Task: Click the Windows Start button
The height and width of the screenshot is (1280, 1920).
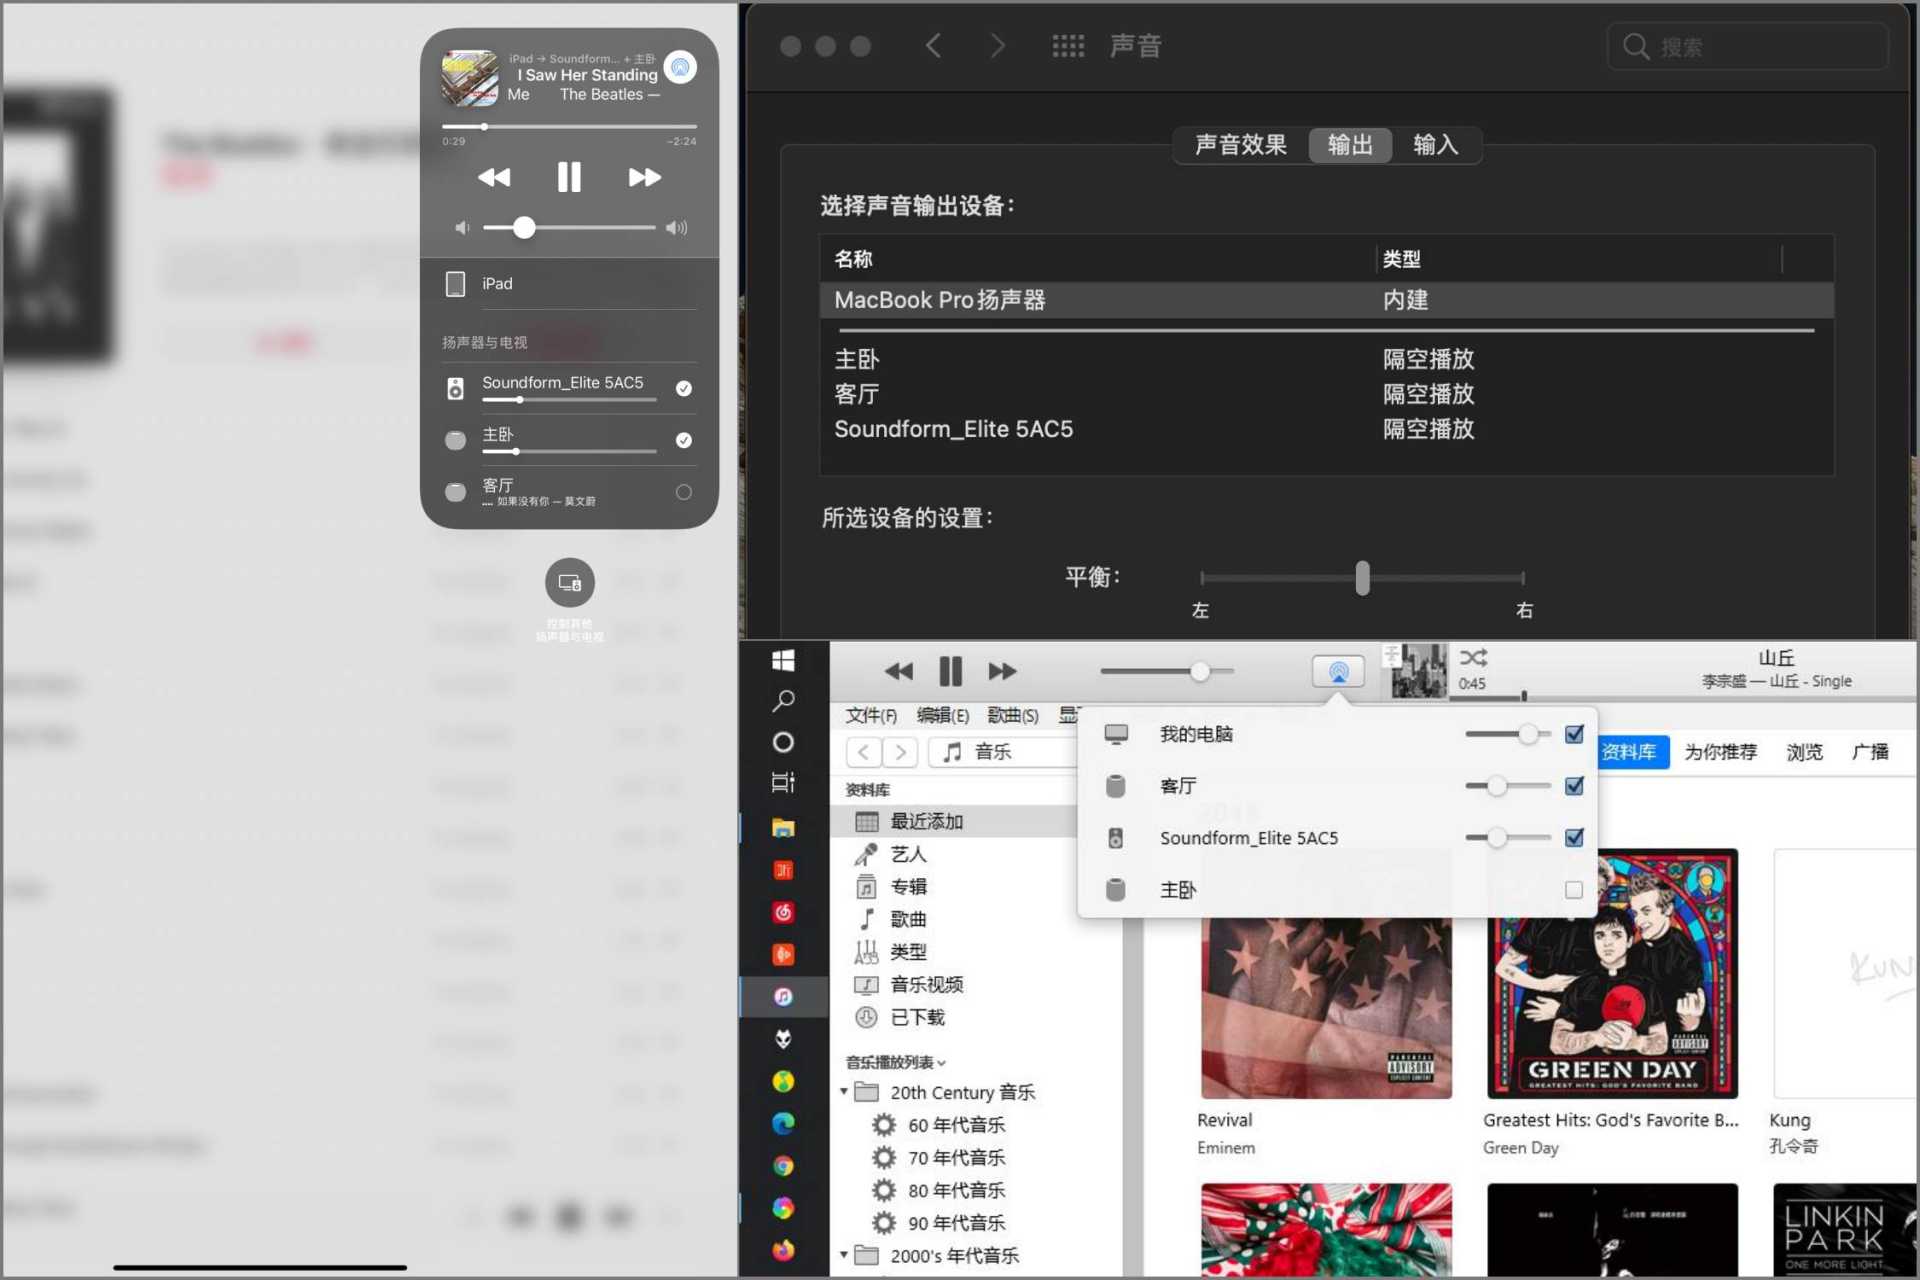Action: point(783,661)
